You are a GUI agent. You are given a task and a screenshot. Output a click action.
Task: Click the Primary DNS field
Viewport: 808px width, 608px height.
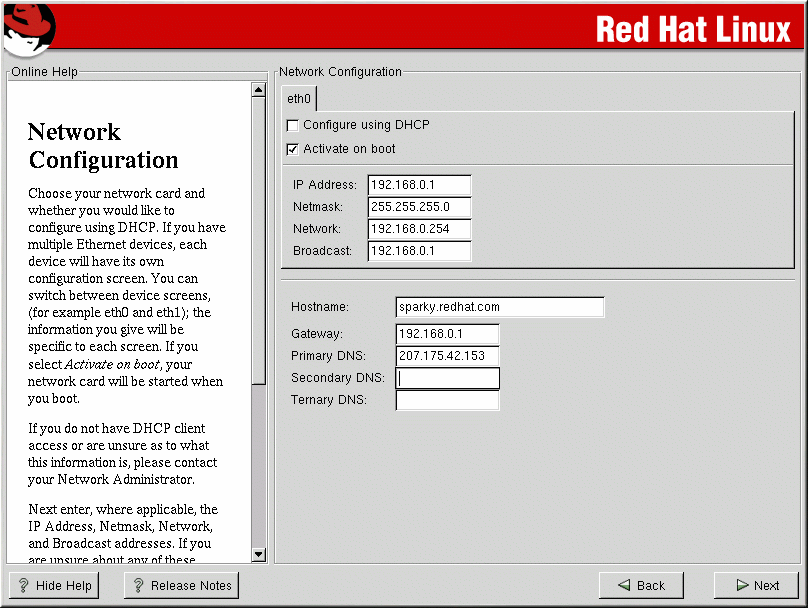447,356
